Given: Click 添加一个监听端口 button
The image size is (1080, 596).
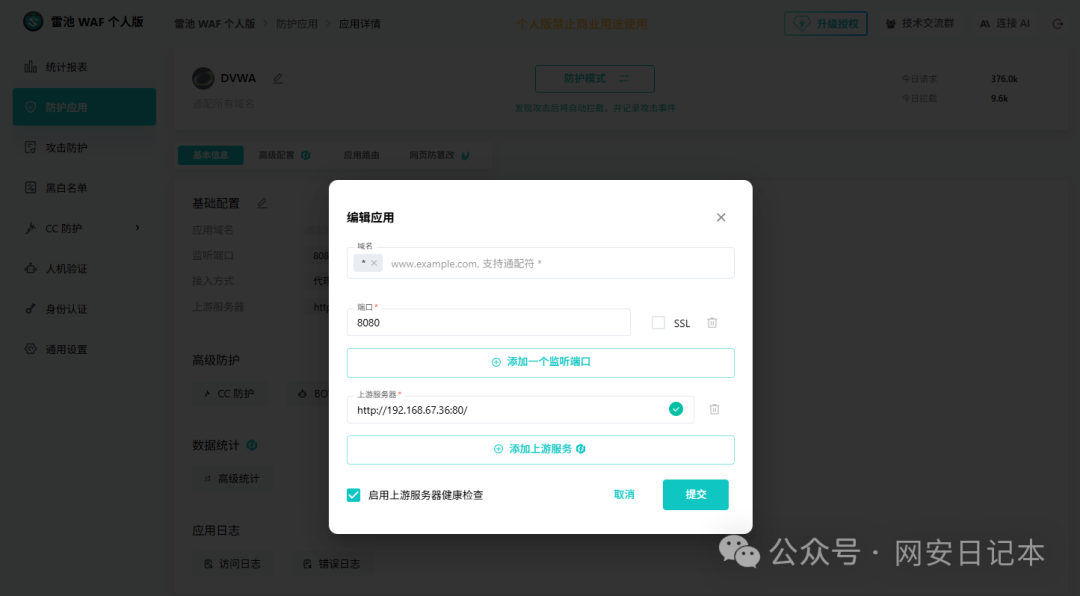Looking at the screenshot, I should [x=540, y=362].
